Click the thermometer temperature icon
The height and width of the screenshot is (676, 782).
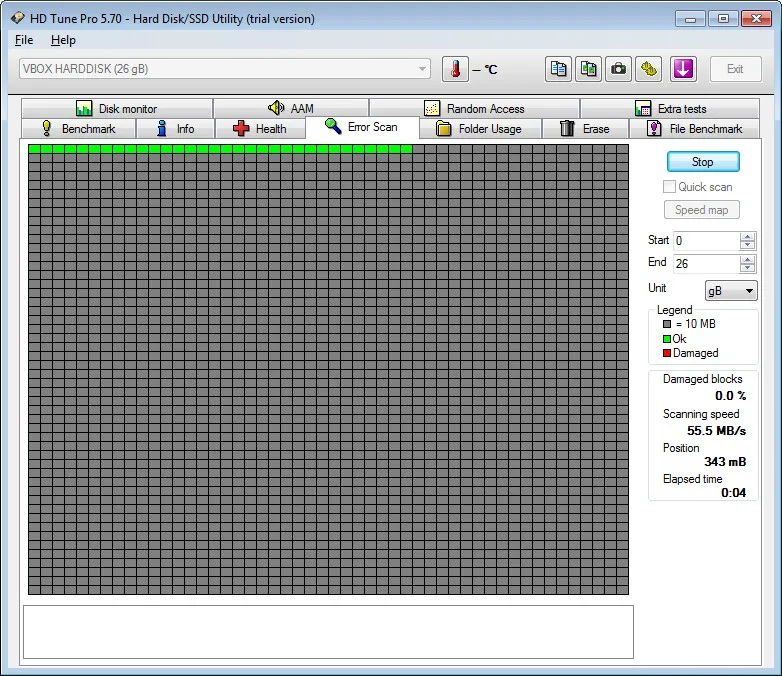point(455,69)
